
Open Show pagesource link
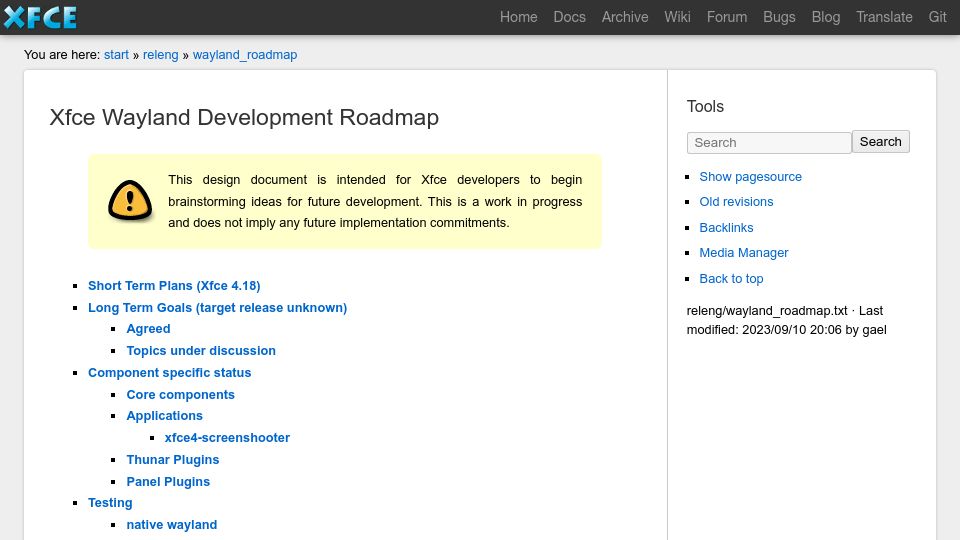[x=750, y=176]
